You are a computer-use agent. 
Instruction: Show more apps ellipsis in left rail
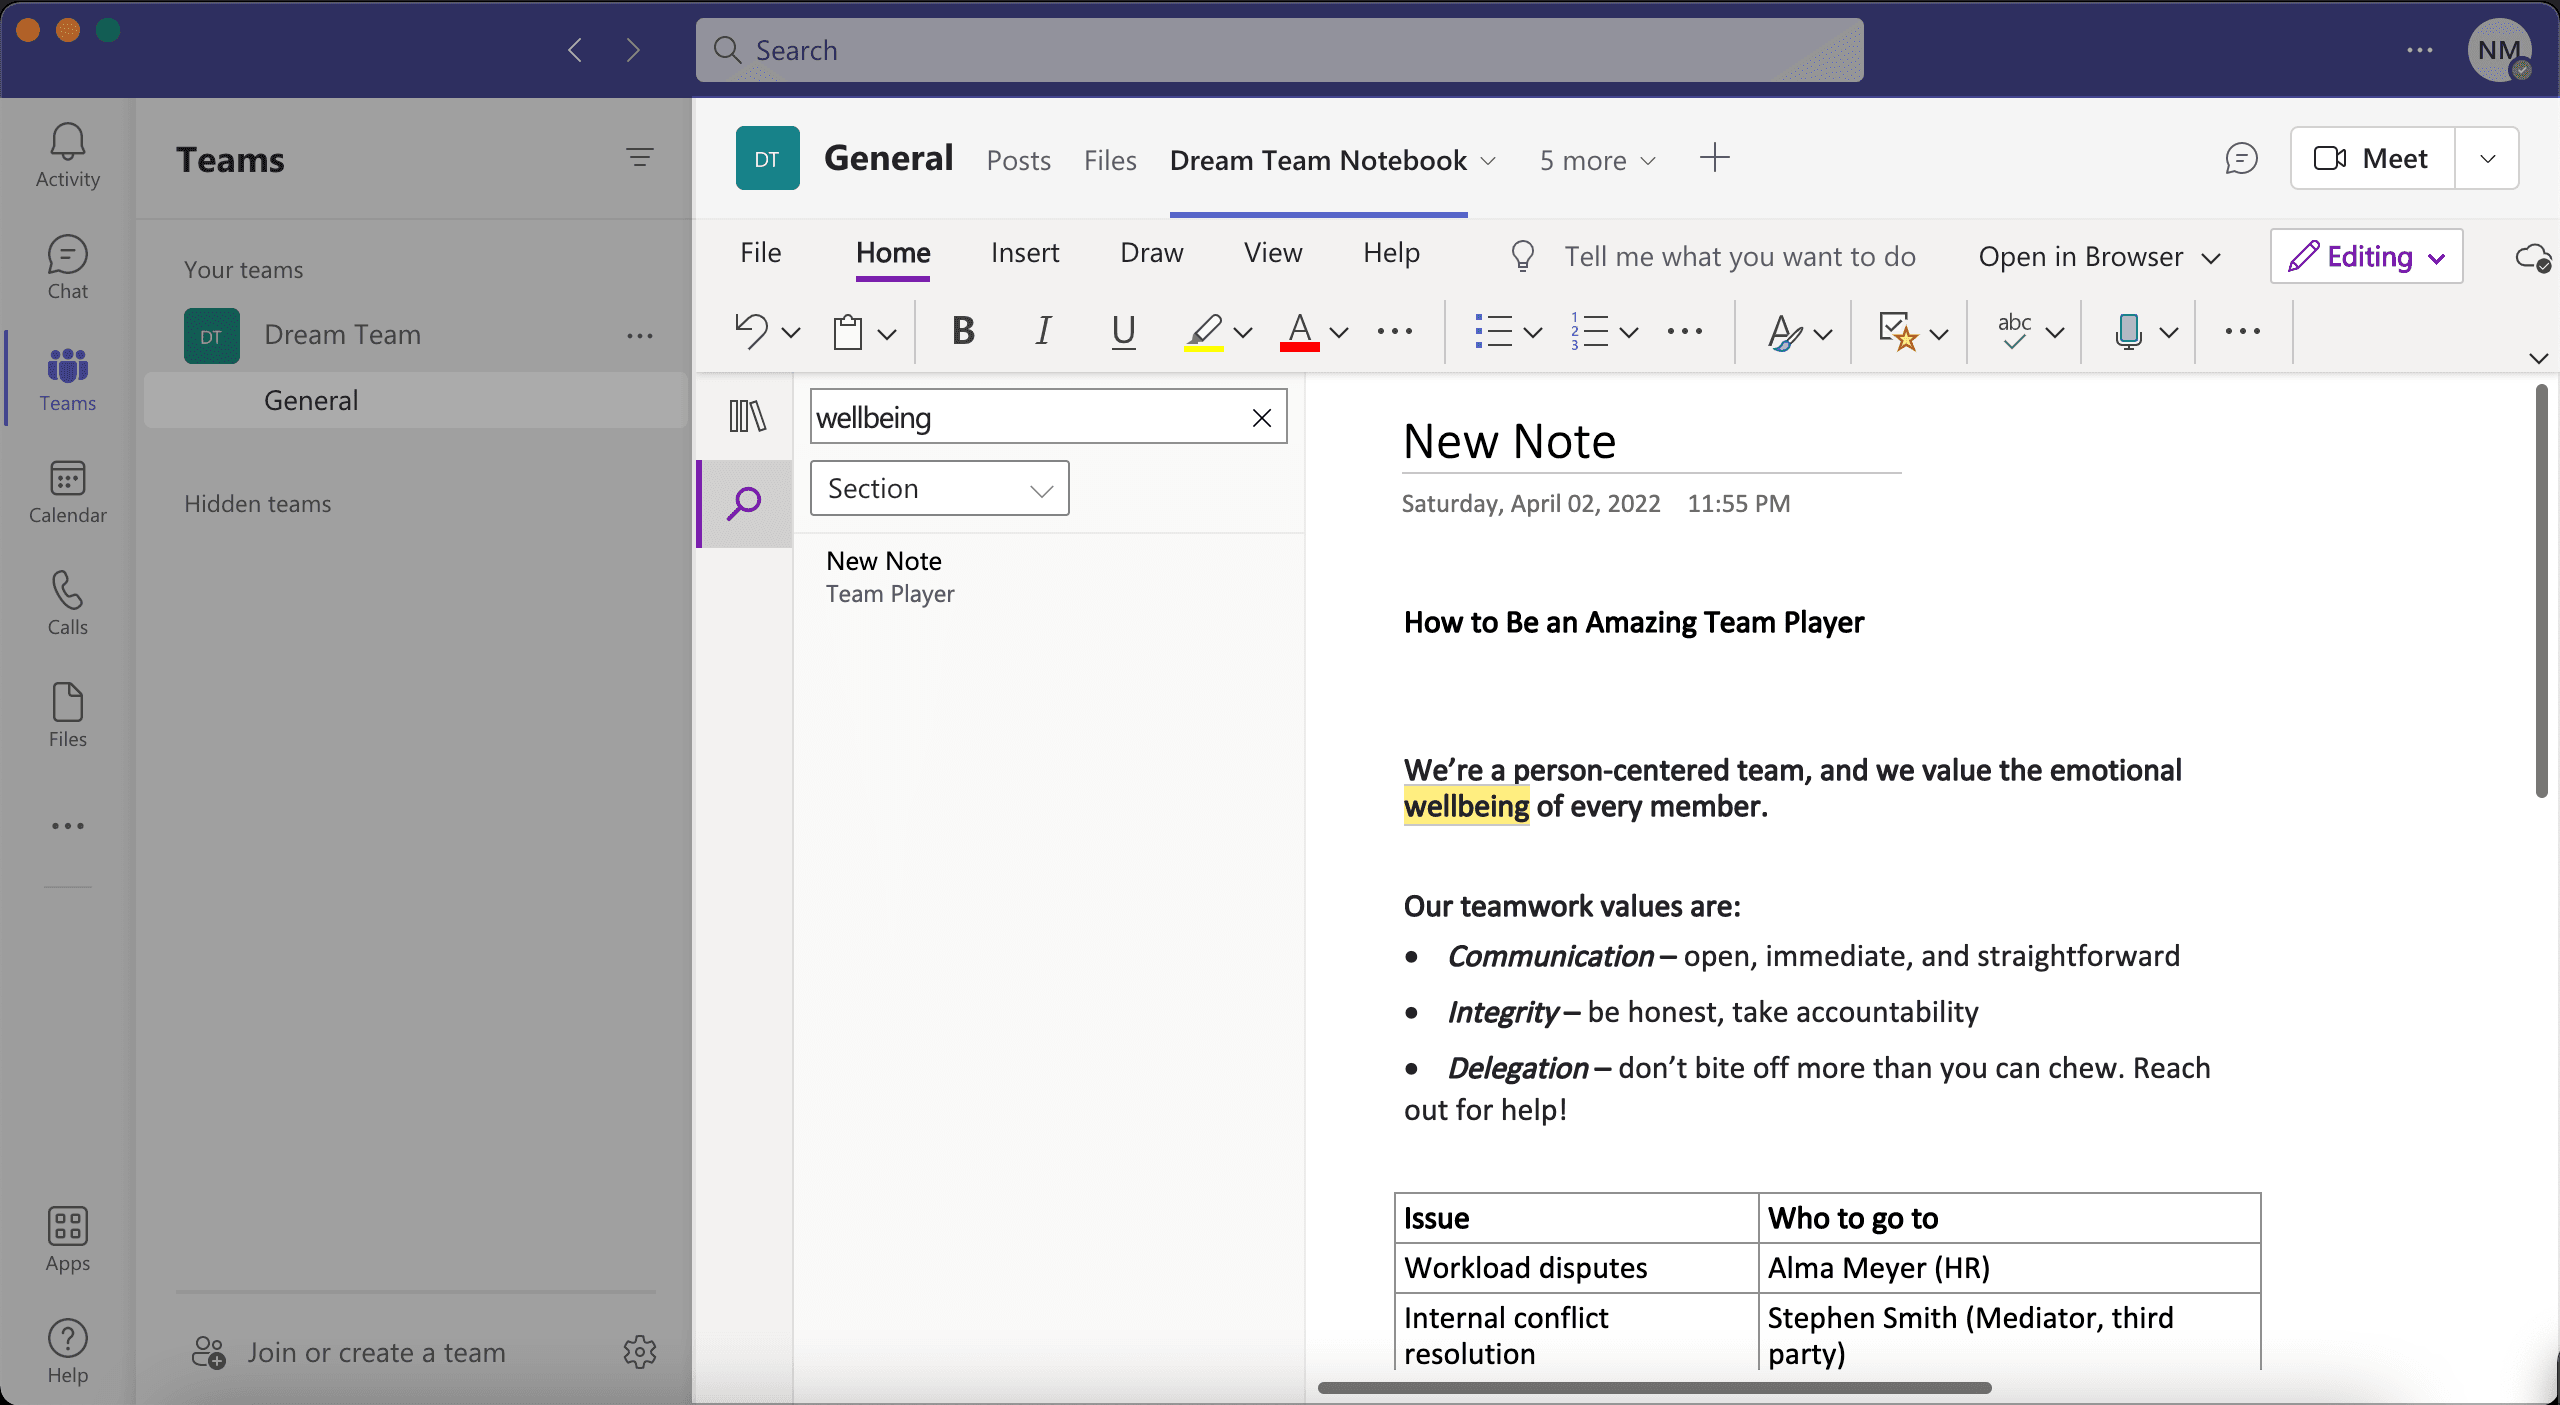tap(67, 826)
